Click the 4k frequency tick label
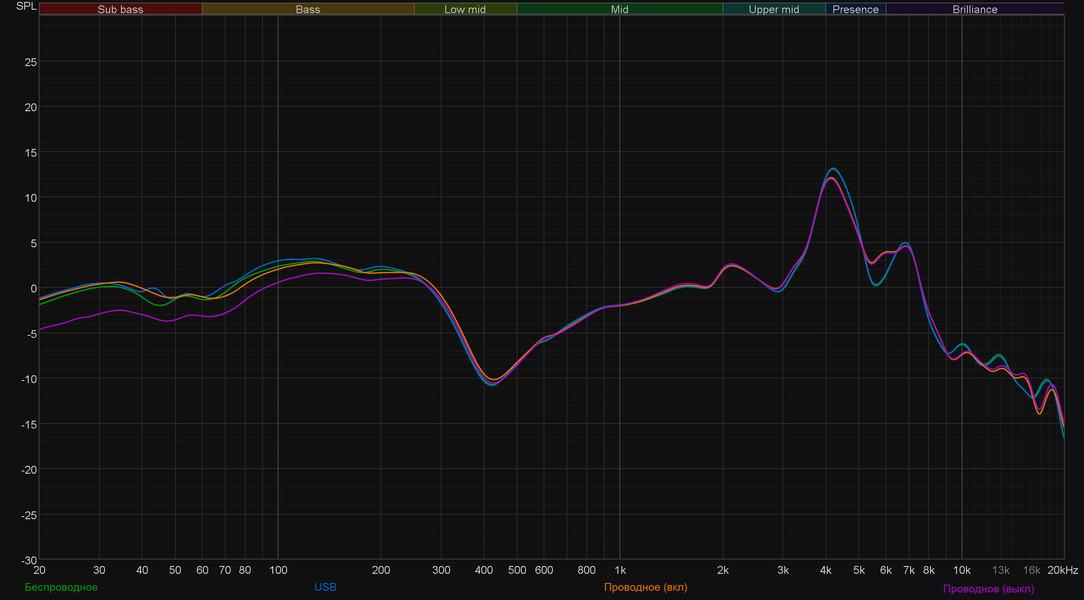The image size is (1084, 600). point(825,570)
